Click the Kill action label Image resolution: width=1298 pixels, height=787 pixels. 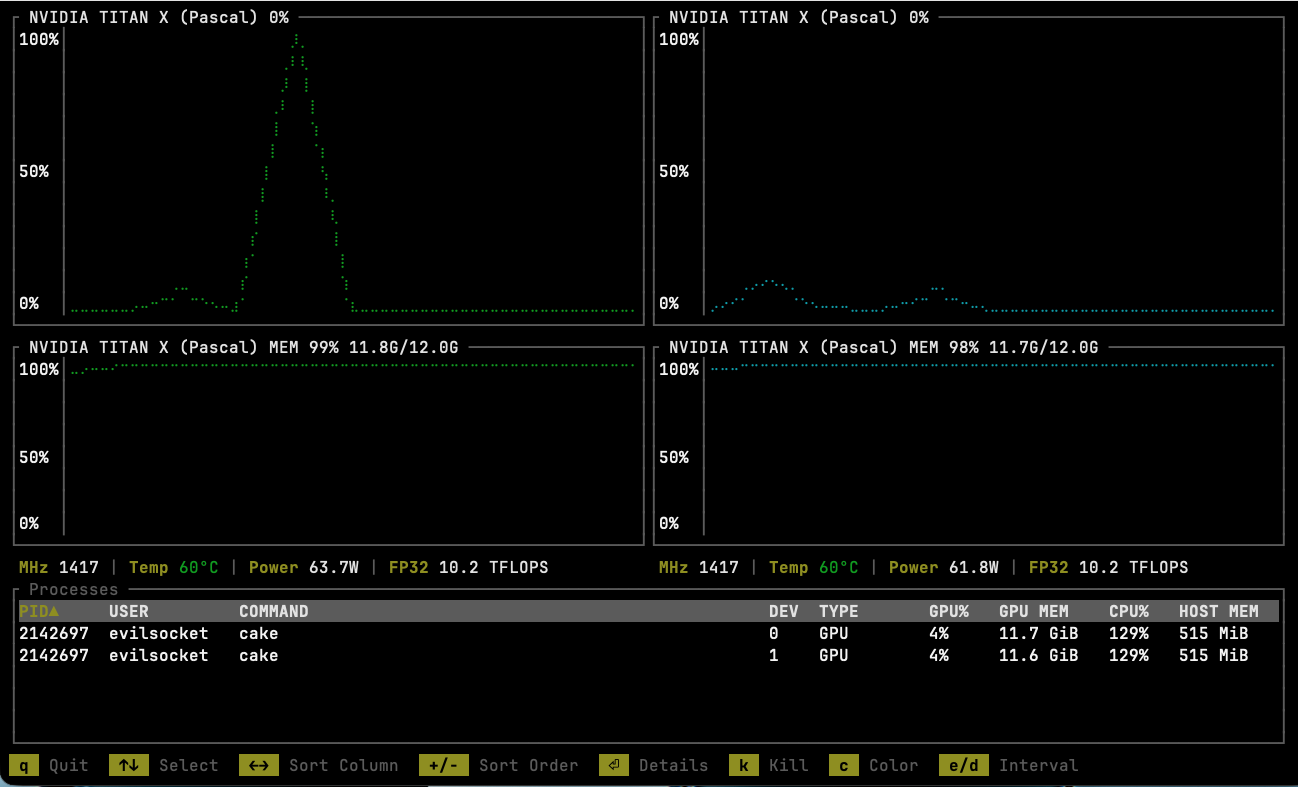click(x=788, y=765)
